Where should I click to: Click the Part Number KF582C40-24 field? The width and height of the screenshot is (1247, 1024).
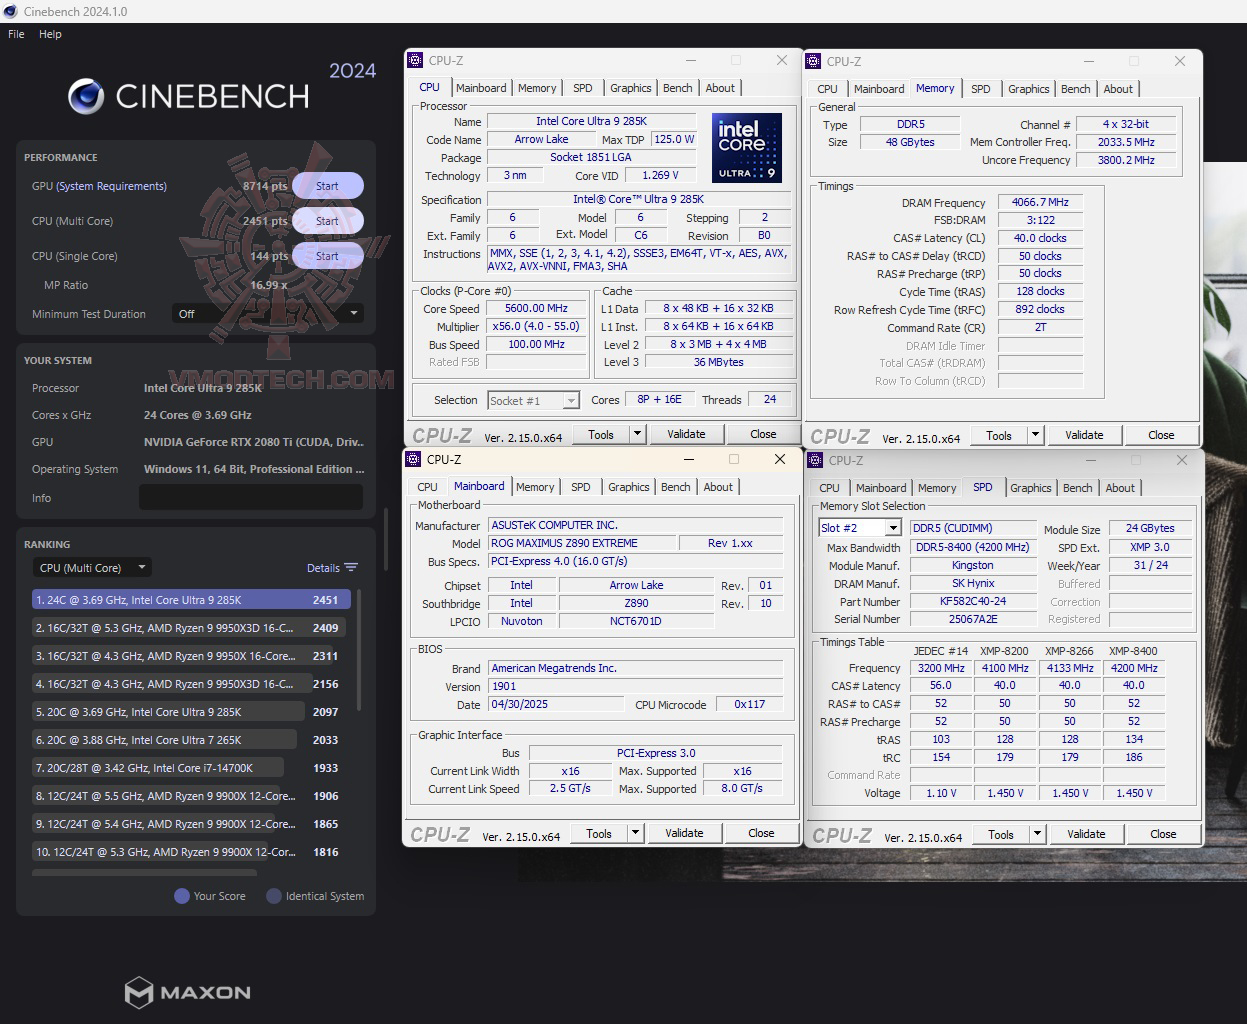point(972,601)
